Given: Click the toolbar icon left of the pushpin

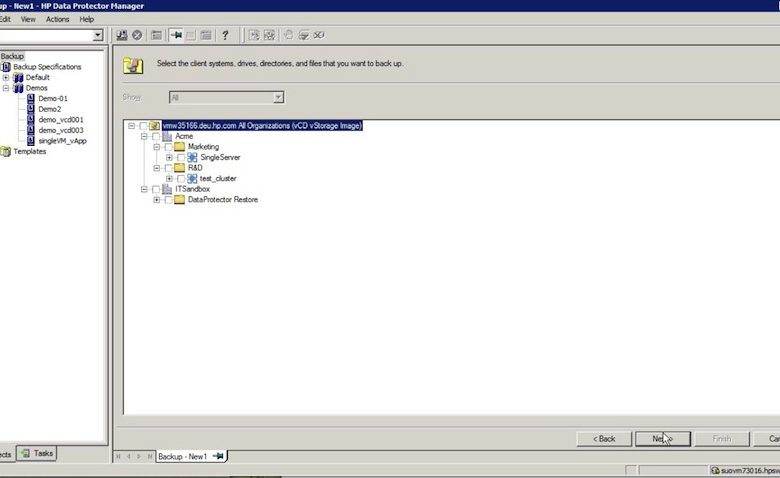Looking at the screenshot, I should point(156,35).
